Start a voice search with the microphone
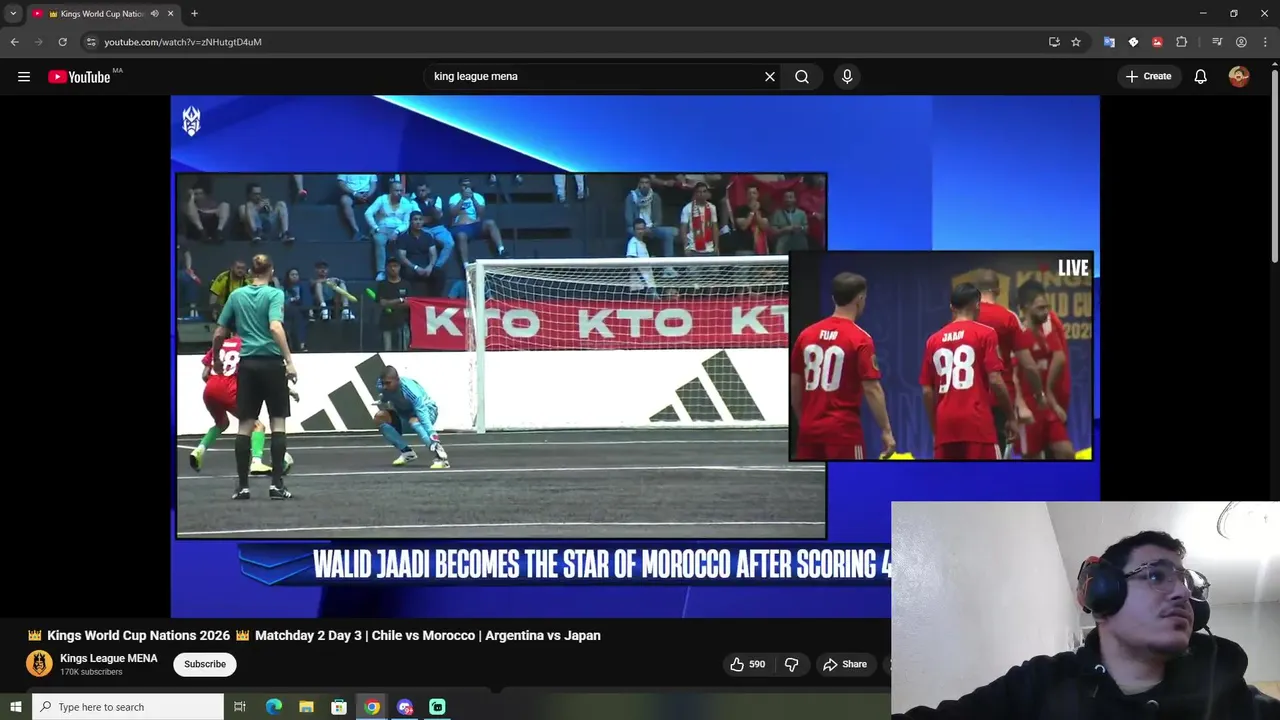 click(x=847, y=76)
